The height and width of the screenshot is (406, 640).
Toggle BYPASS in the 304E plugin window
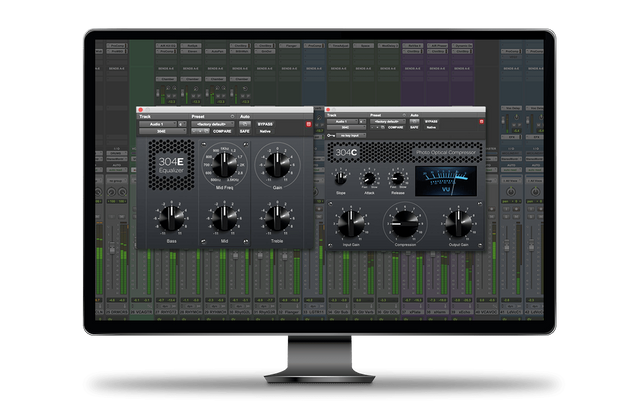265,124
